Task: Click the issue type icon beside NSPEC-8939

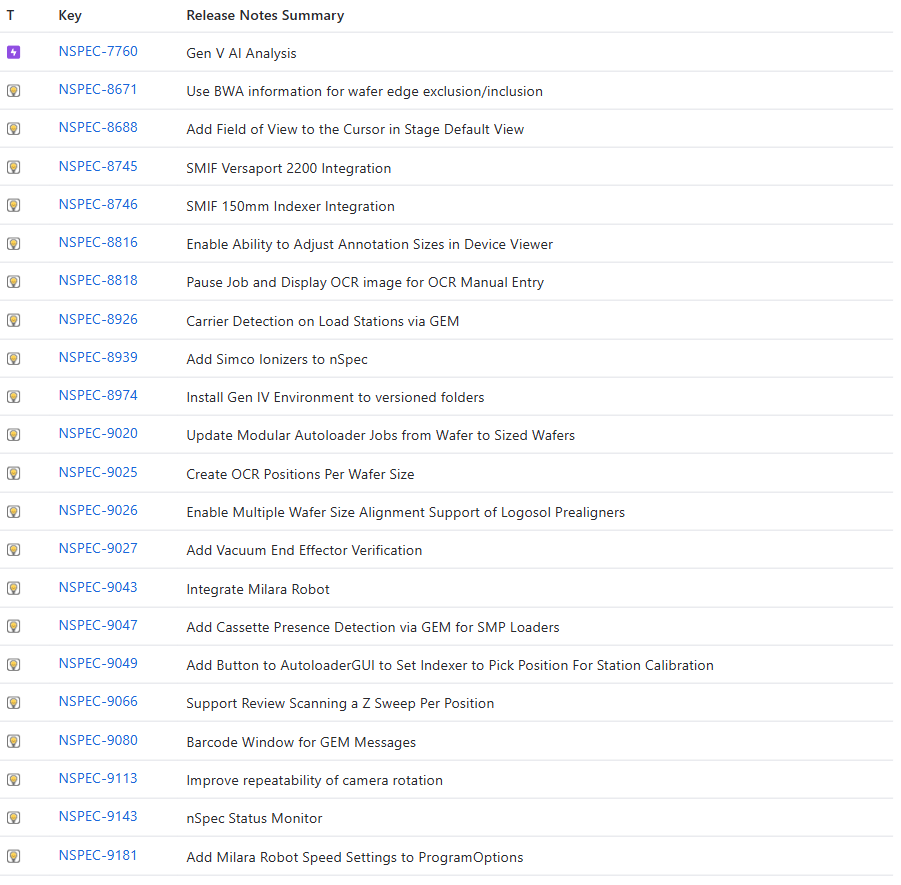Action: tap(13, 358)
